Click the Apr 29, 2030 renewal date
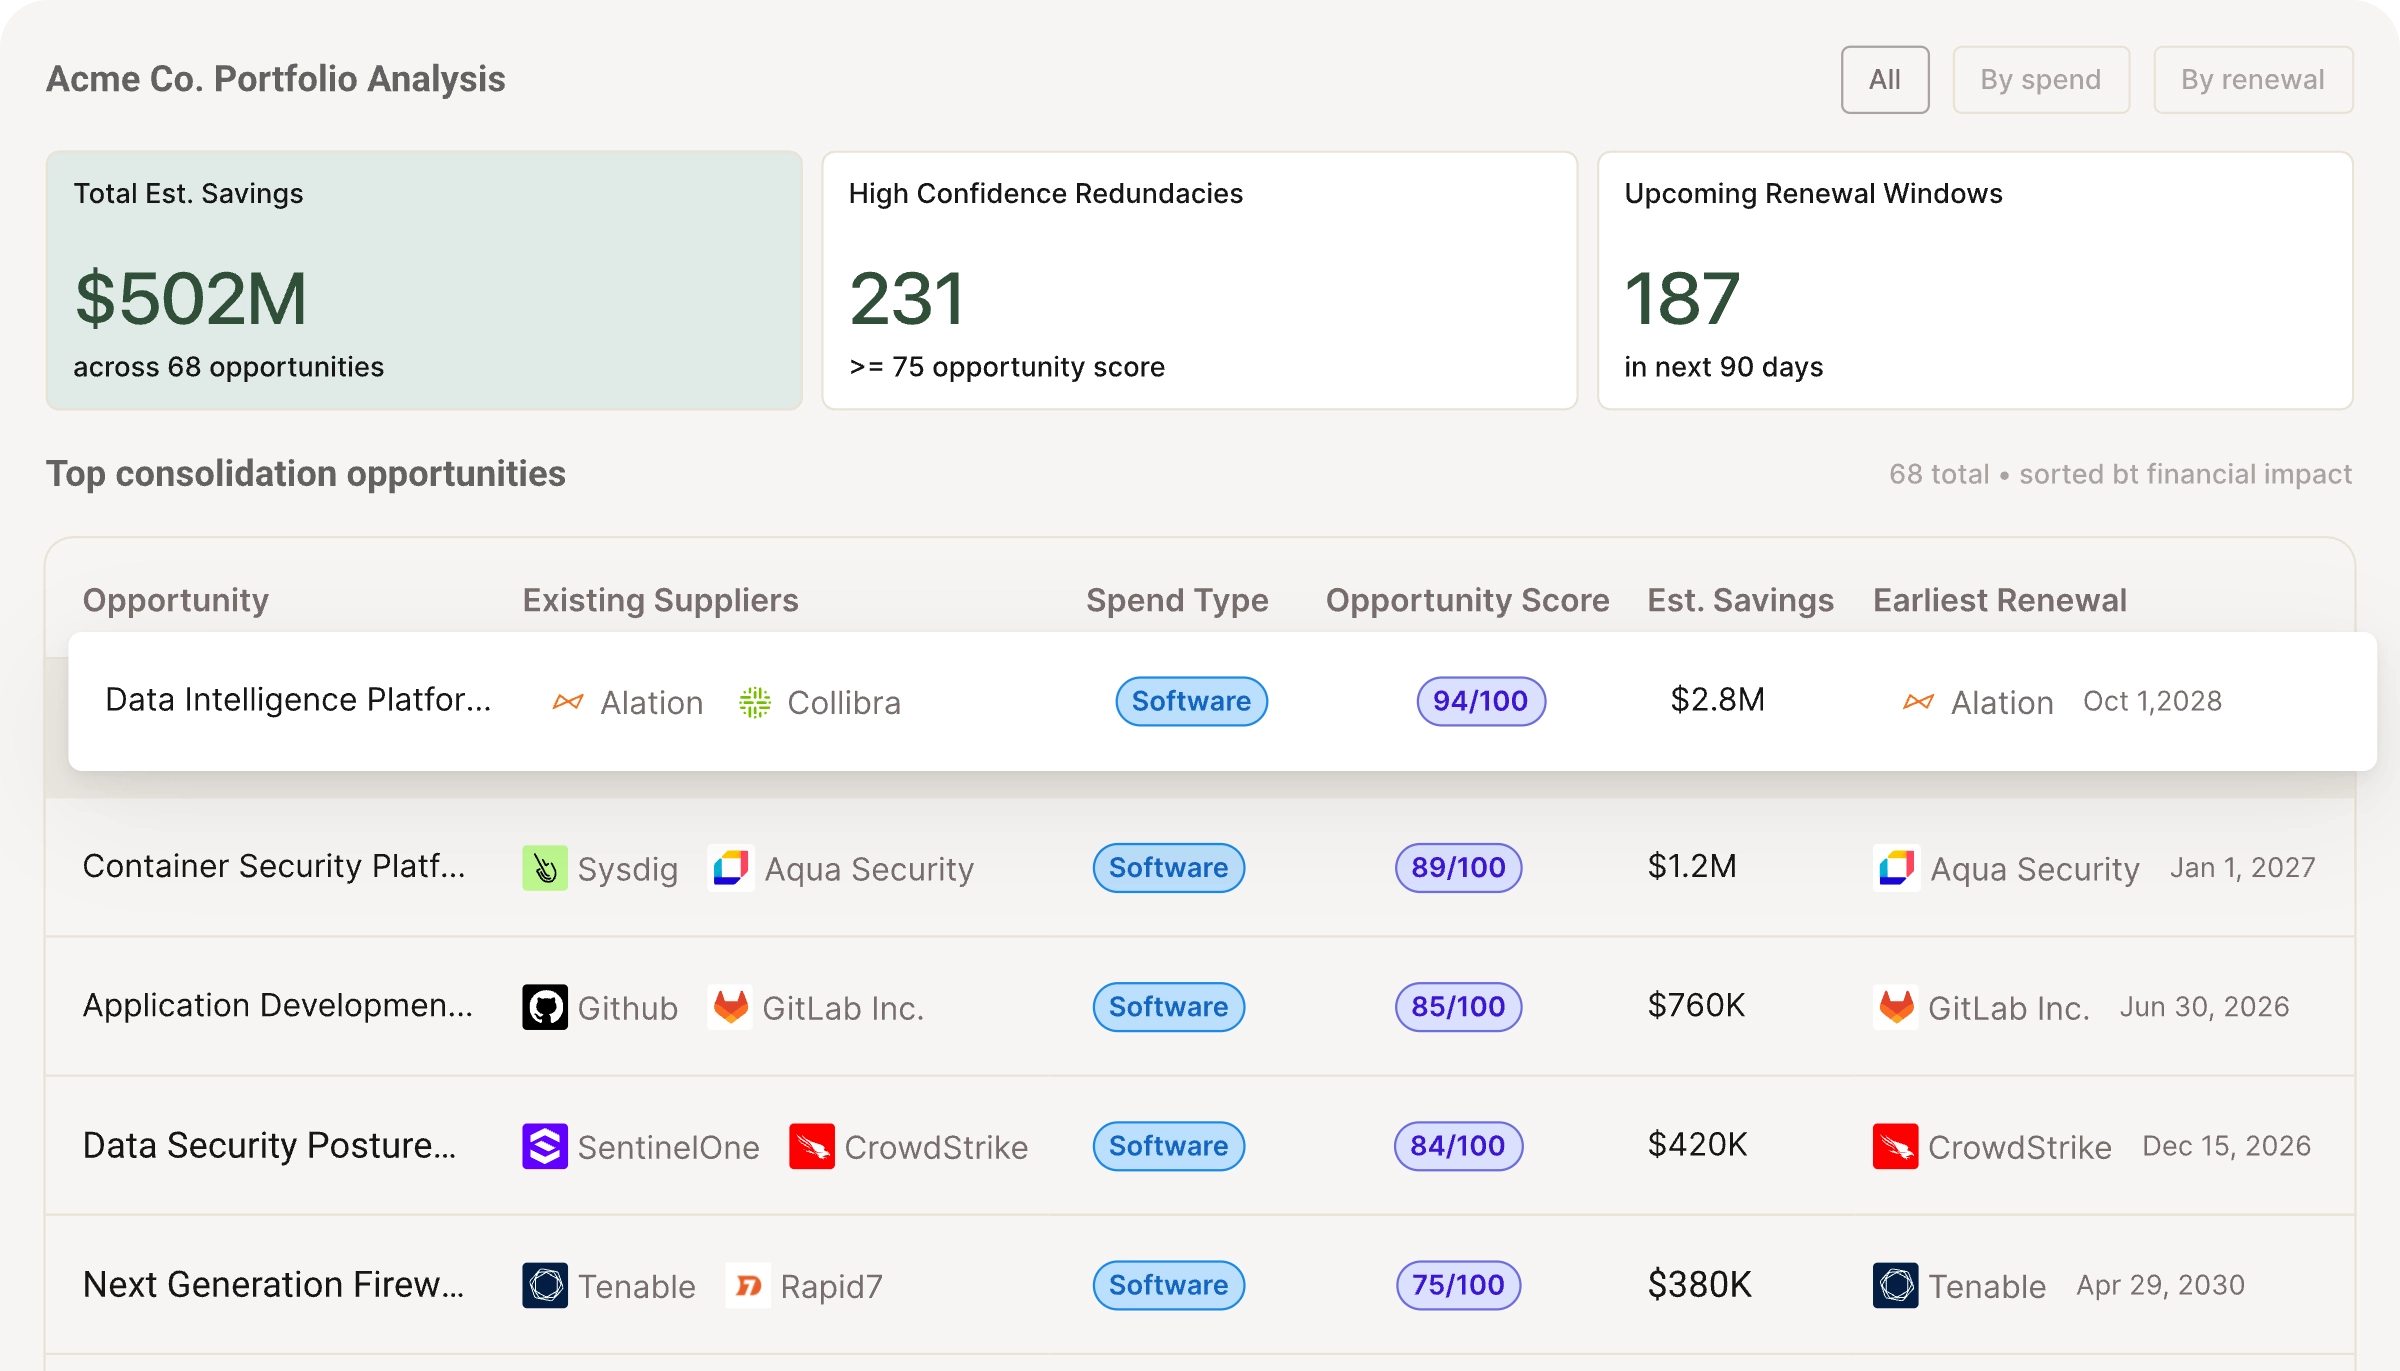The width and height of the screenshot is (2400, 1371). coord(2160,1285)
